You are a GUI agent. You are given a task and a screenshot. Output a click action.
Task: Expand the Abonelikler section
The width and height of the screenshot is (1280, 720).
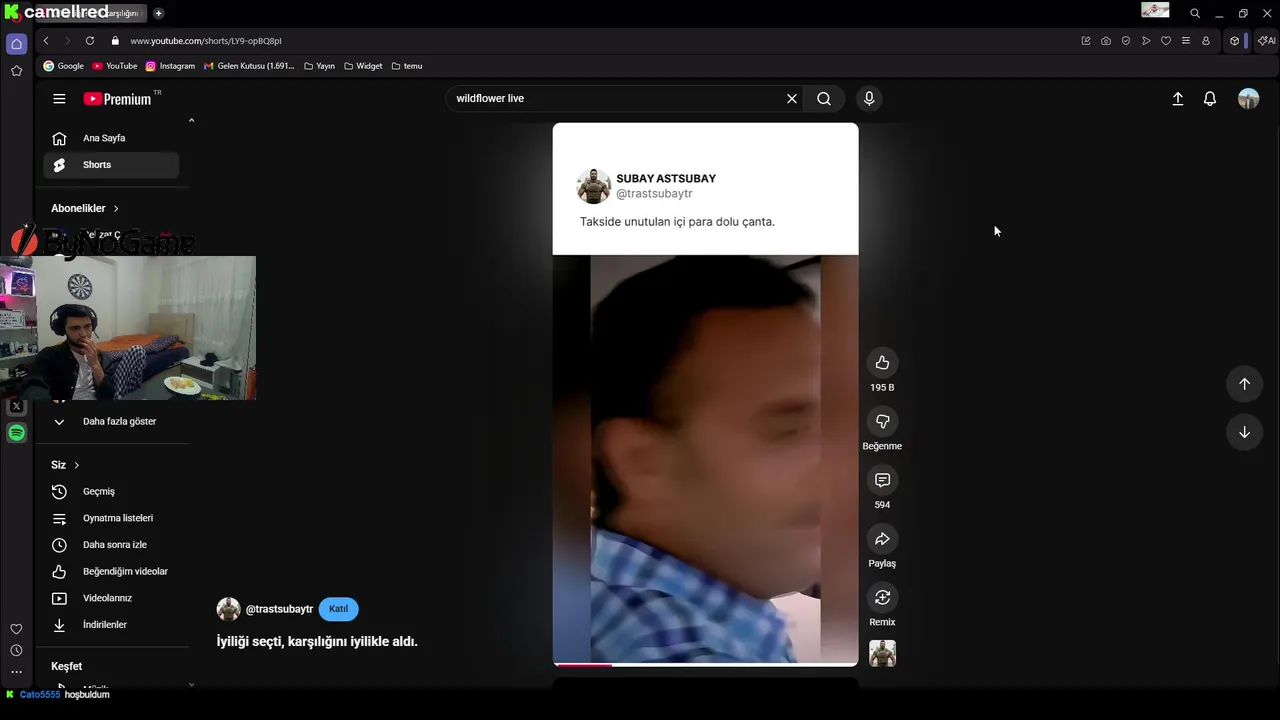pyautogui.click(x=85, y=208)
